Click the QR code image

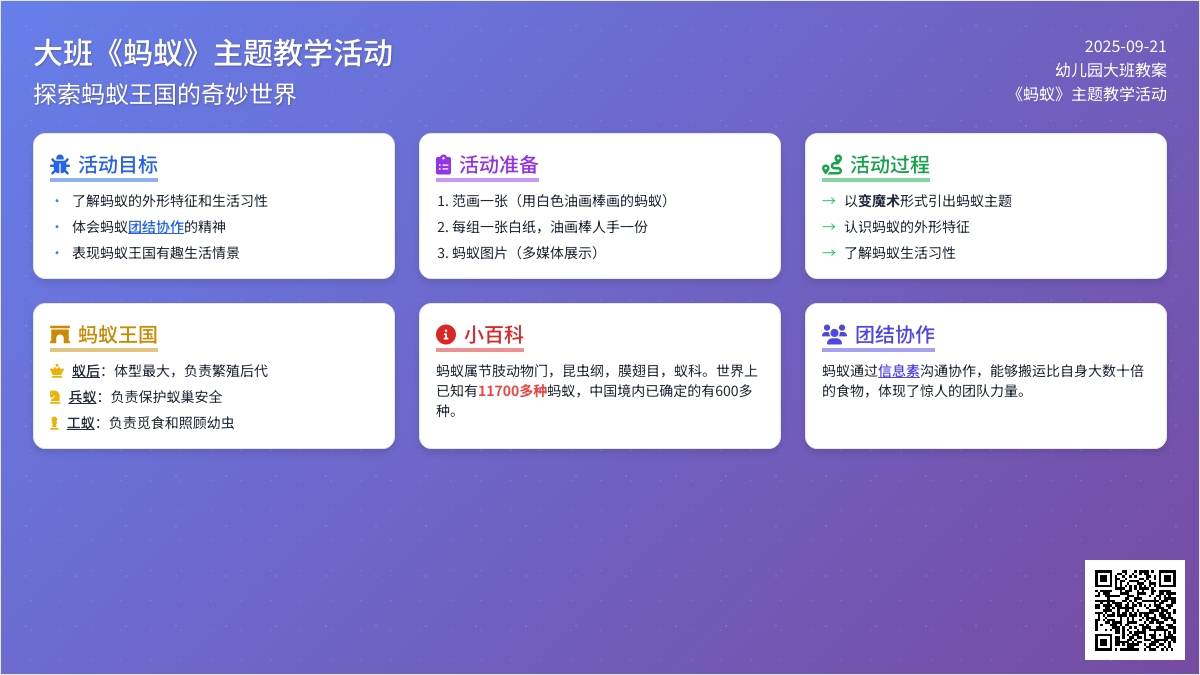click(1135, 610)
